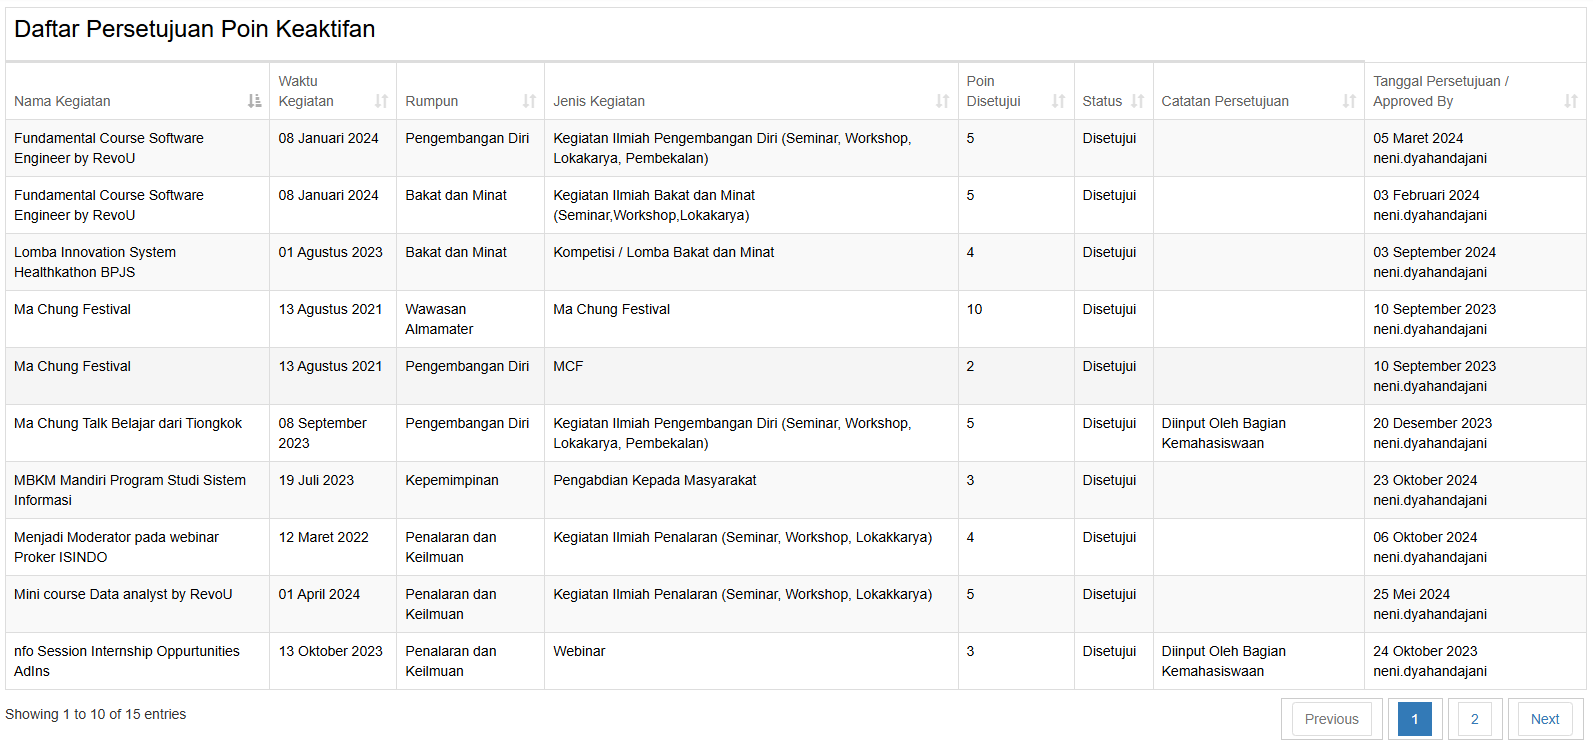This screenshot has width=1593, height=747.
Task: Select 'MBKM Mandiri Program Studi Sistem Informasi'
Action: tap(130, 490)
